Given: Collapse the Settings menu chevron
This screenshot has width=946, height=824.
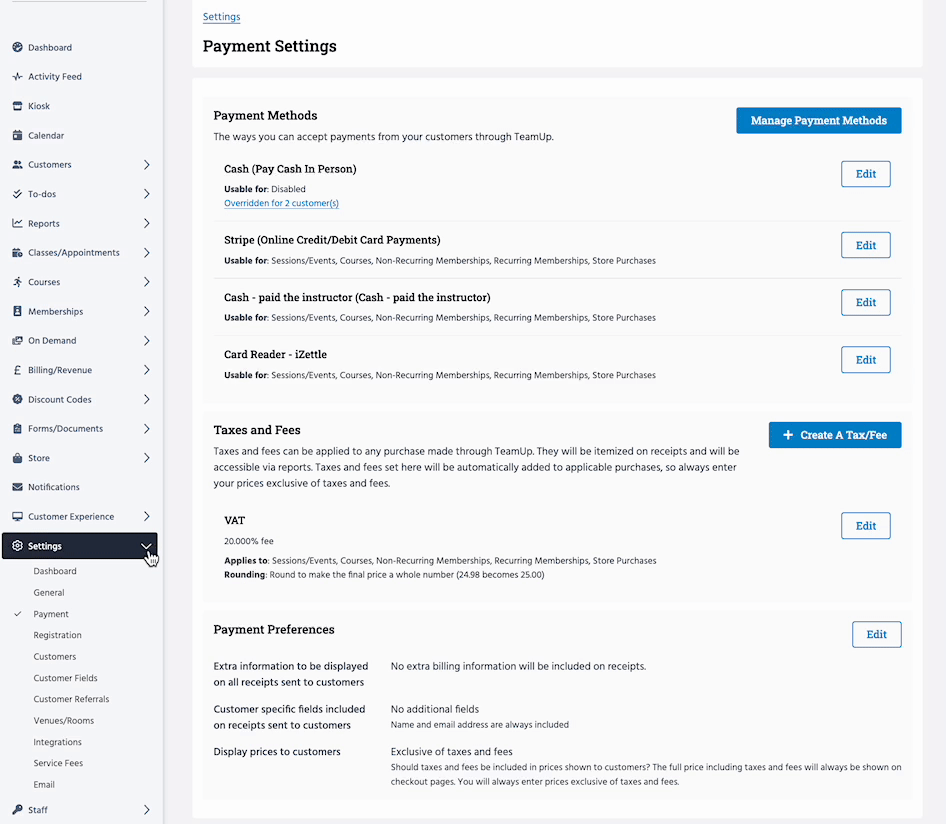Looking at the screenshot, I should pyautogui.click(x=147, y=546).
